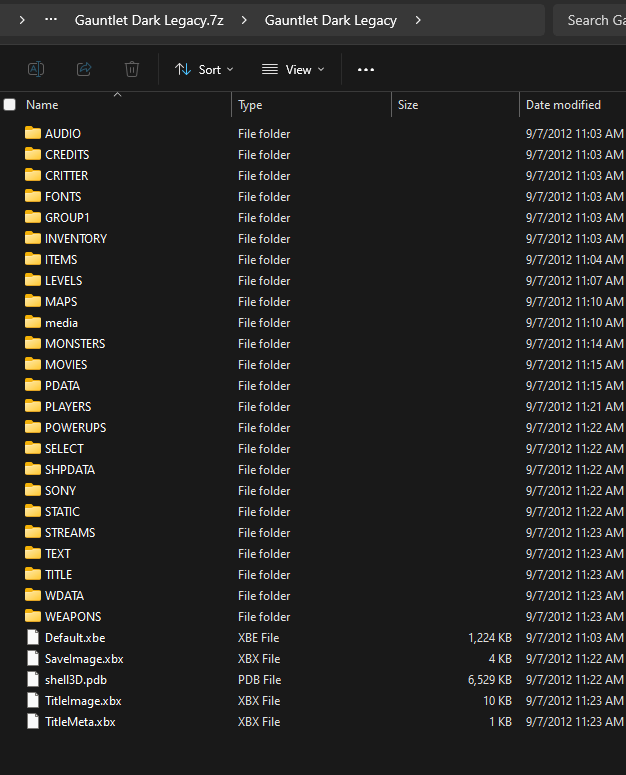Open the See more ellipsis in toolbar
Screen dimensions: 626x775
[x=366, y=70]
